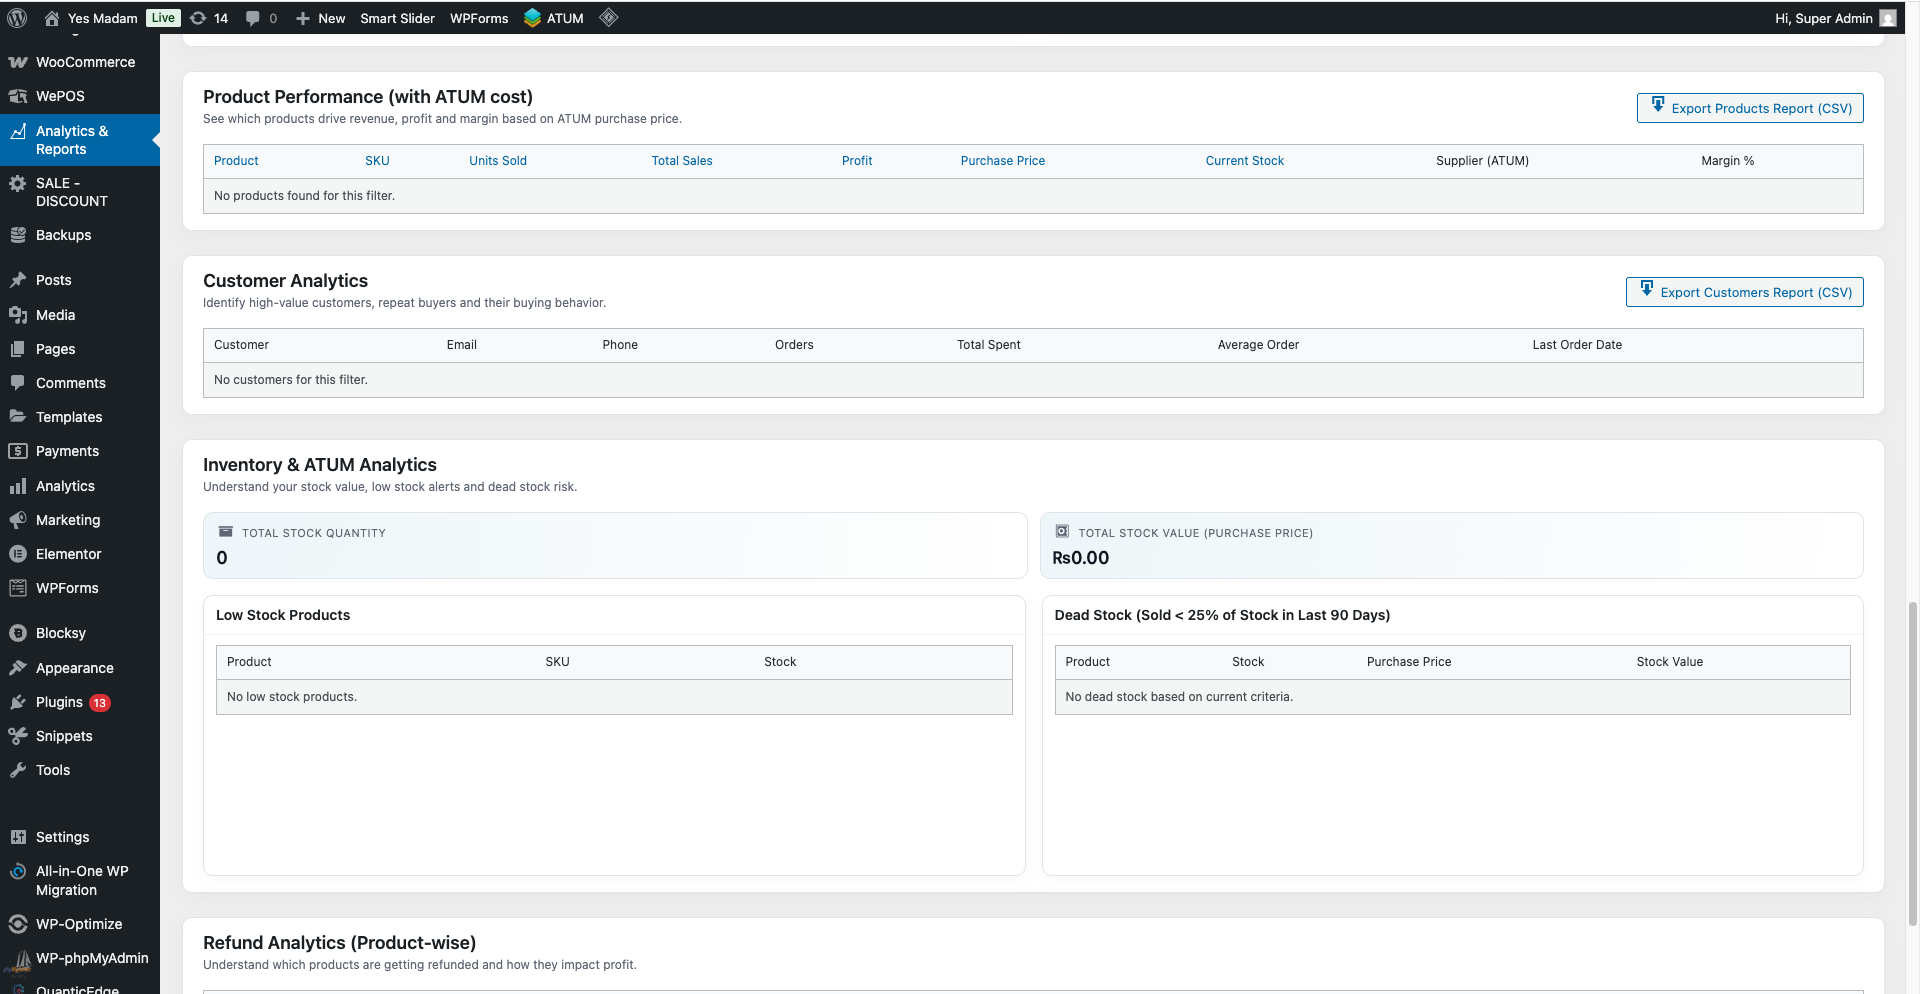
Task: Open WooCommerce in the sidebar
Action: coord(85,62)
